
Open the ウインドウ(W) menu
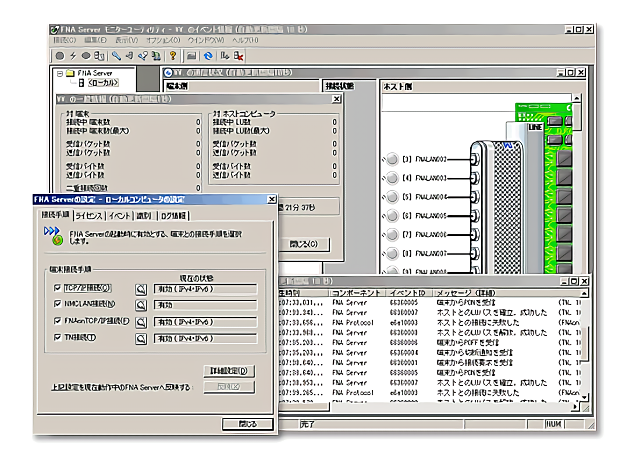click(206, 40)
